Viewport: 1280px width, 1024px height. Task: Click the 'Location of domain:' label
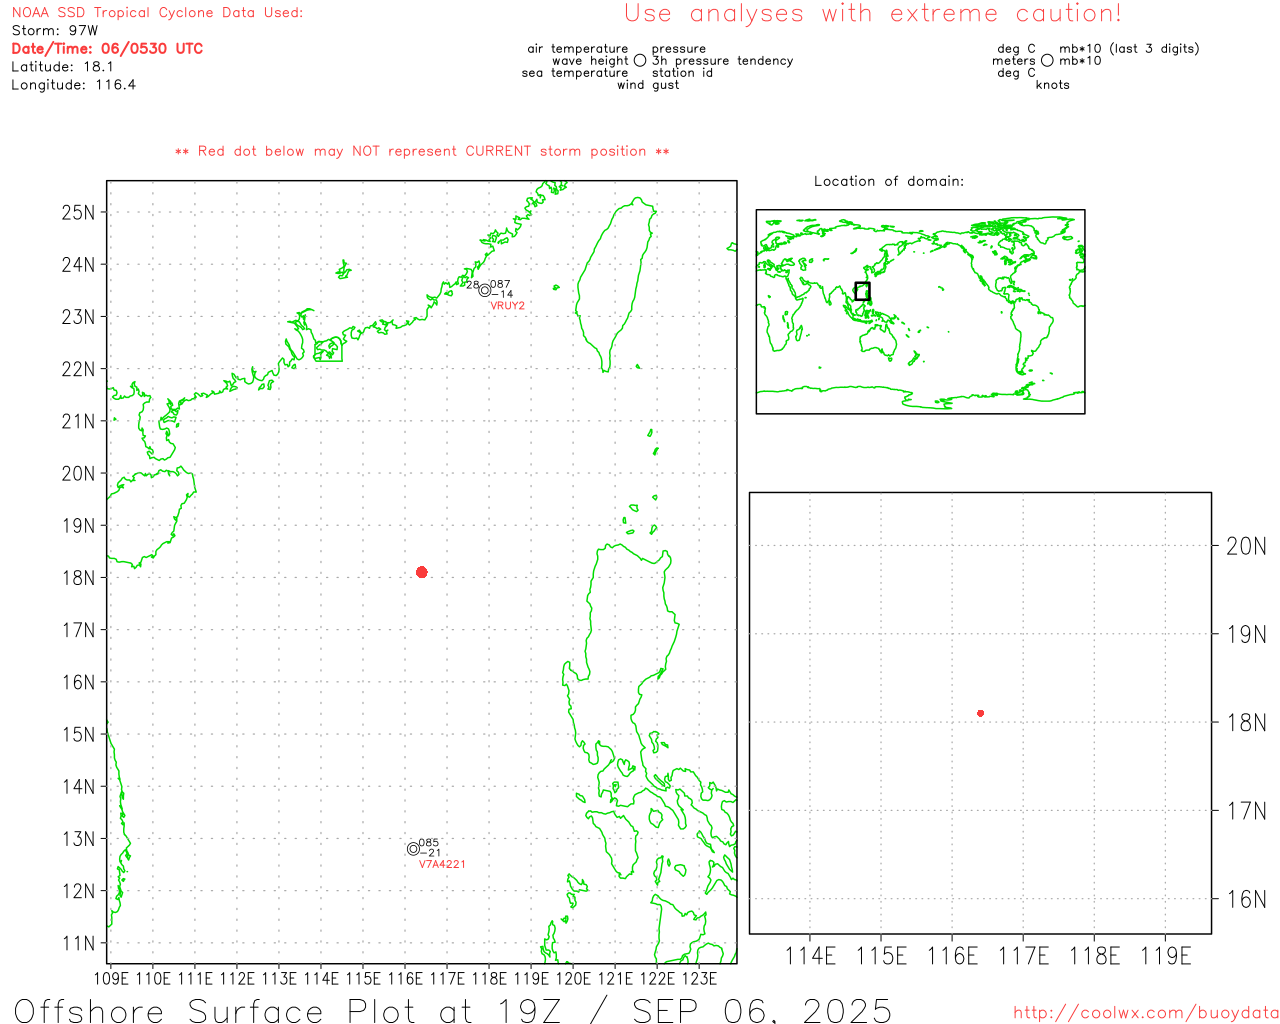889,181
